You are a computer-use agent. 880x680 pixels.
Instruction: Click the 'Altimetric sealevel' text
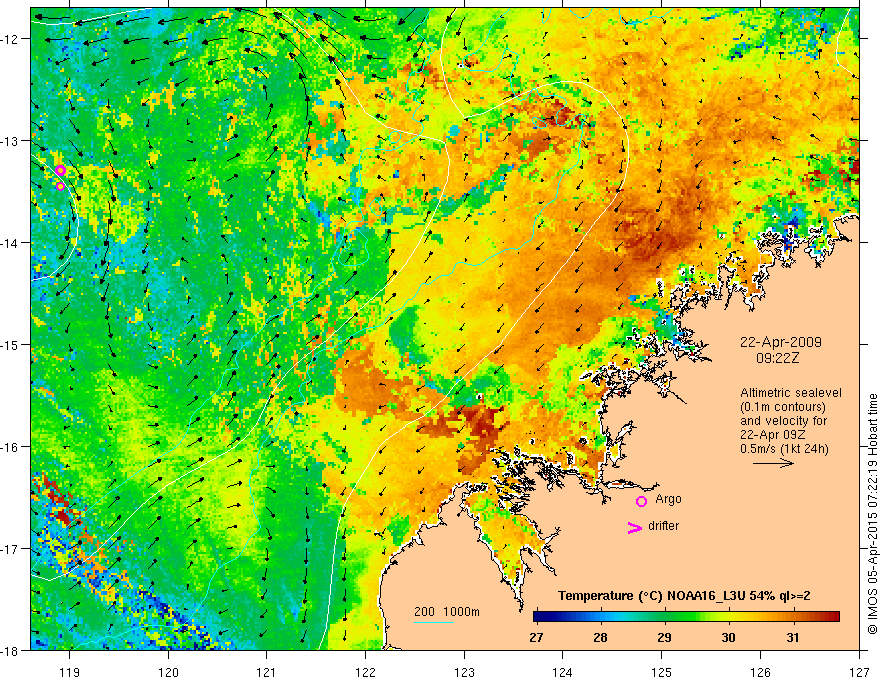point(791,393)
